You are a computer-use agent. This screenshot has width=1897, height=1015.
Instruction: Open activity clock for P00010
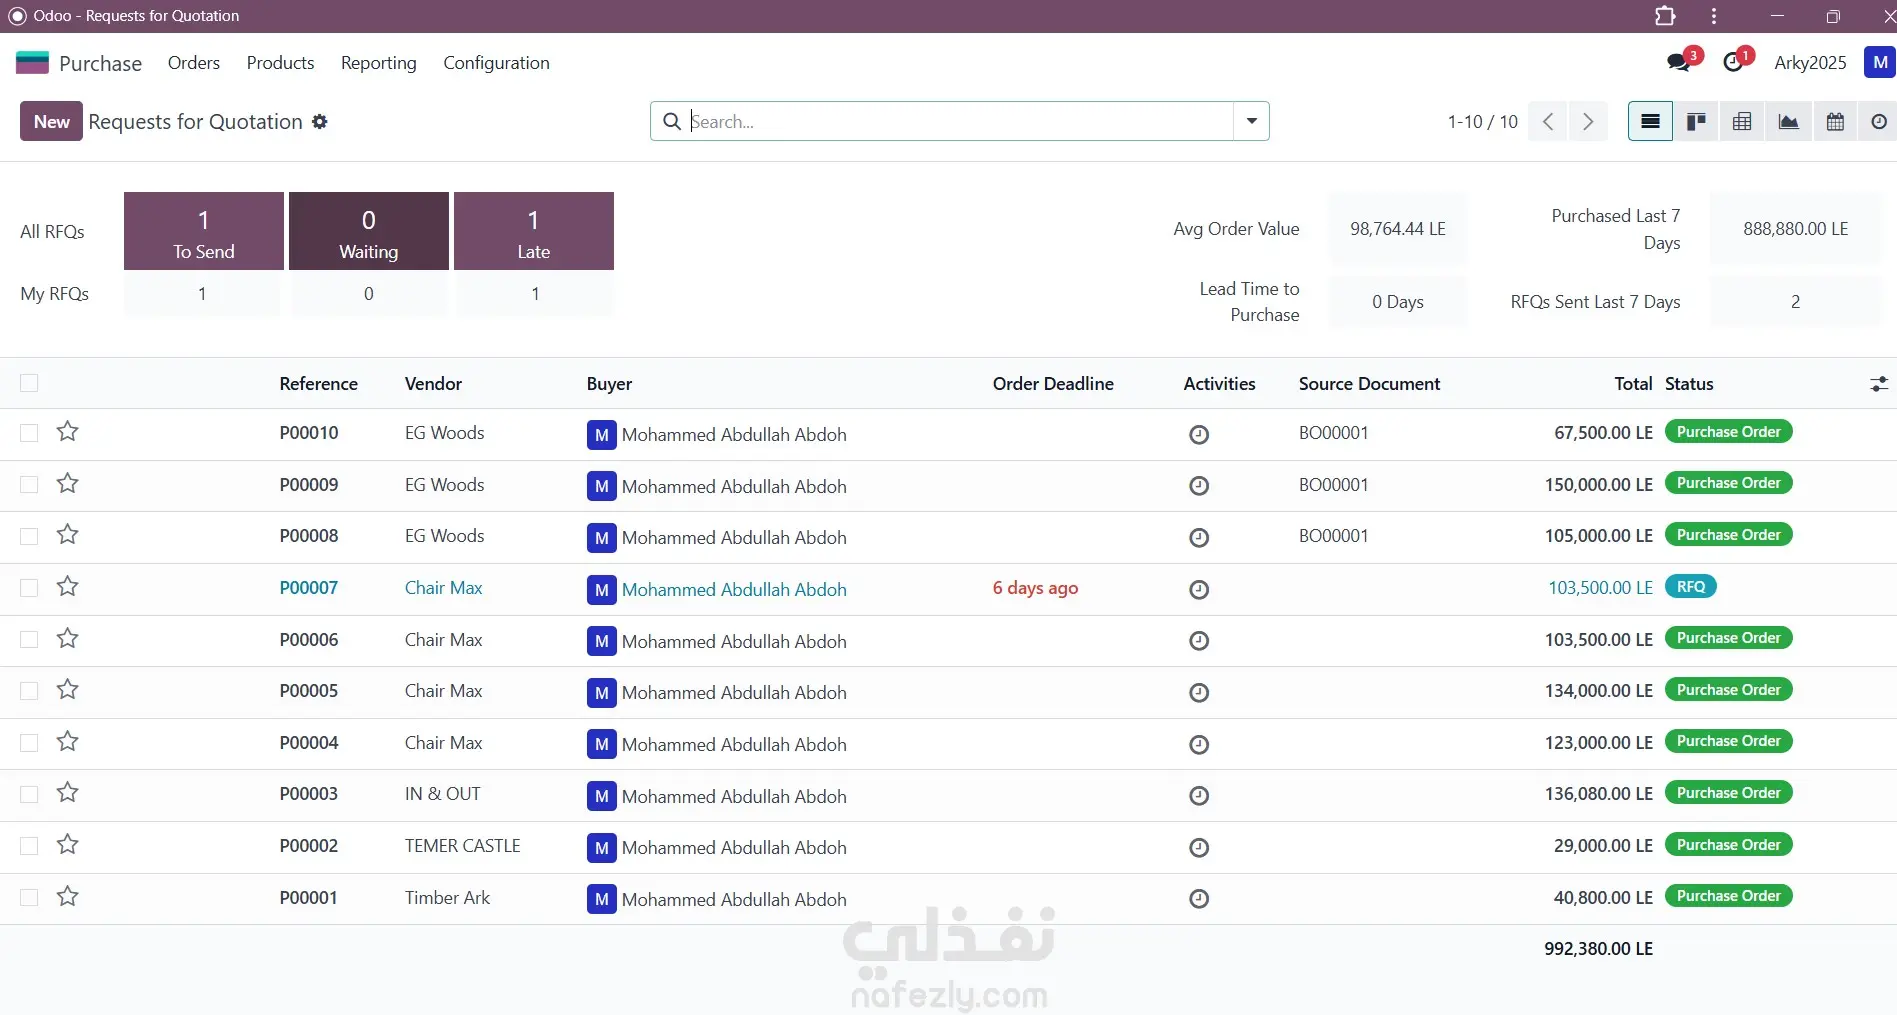click(x=1199, y=435)
